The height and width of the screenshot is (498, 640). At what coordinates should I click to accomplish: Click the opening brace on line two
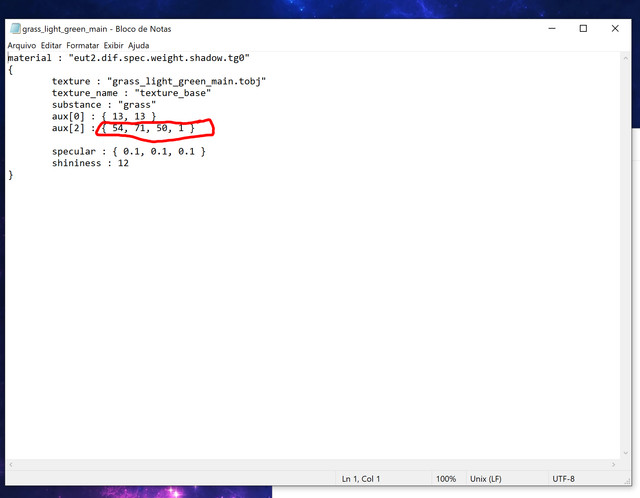(x=11, y=70)
